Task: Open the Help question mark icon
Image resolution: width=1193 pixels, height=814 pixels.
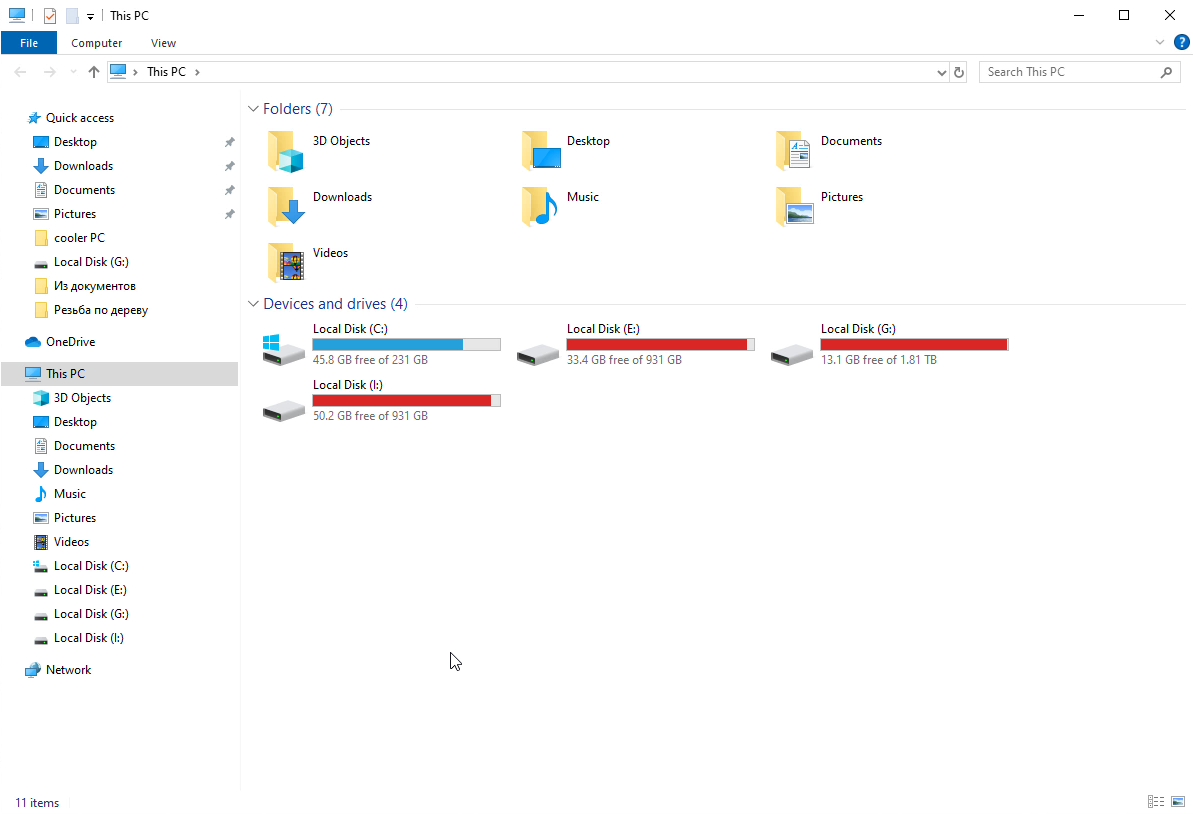Action: tap(1182, 43)
